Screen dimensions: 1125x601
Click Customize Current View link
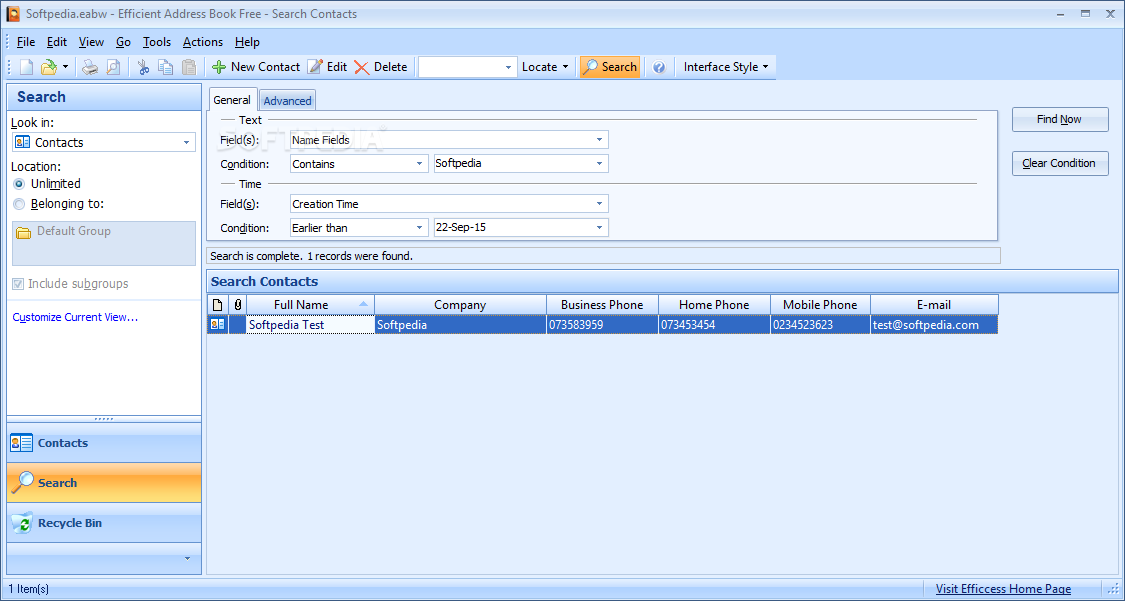[75, 317]
